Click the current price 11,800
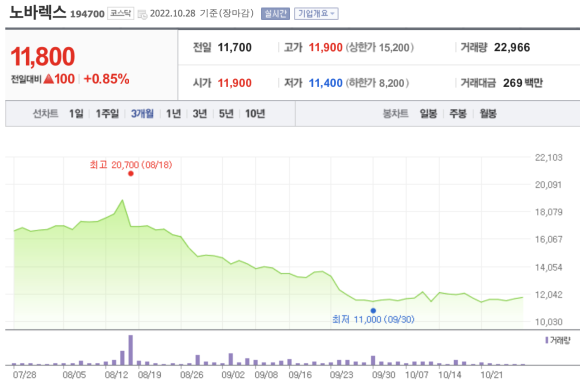This screenshot has width=580, height=392. pos(43,57)
